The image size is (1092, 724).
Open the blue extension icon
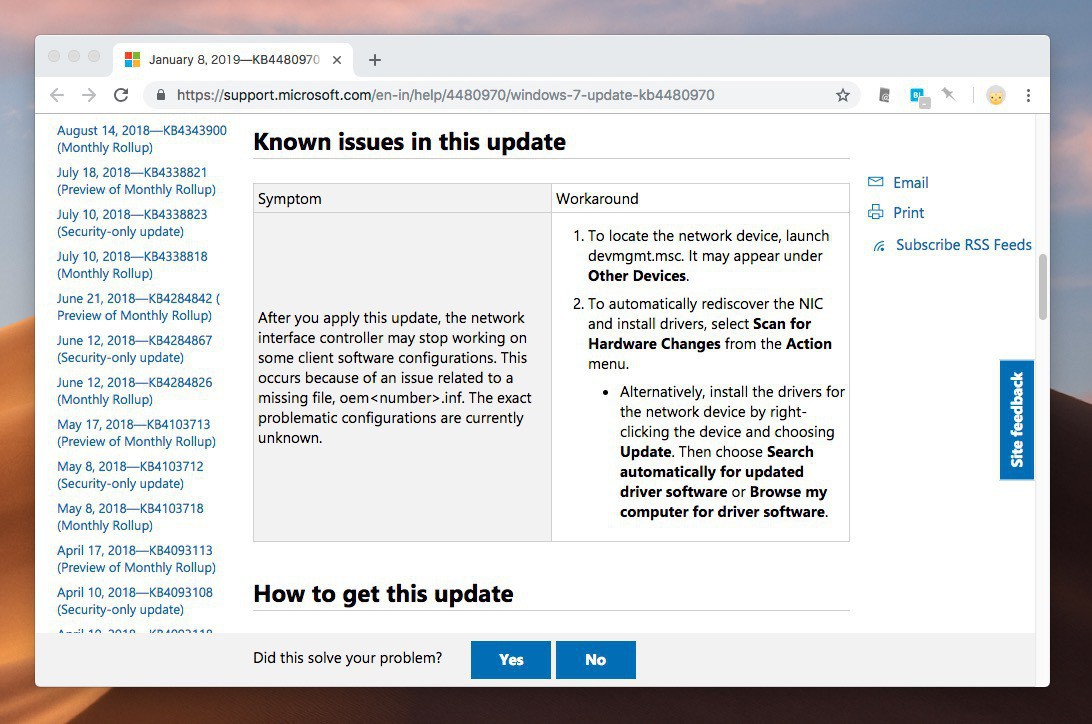919,96
